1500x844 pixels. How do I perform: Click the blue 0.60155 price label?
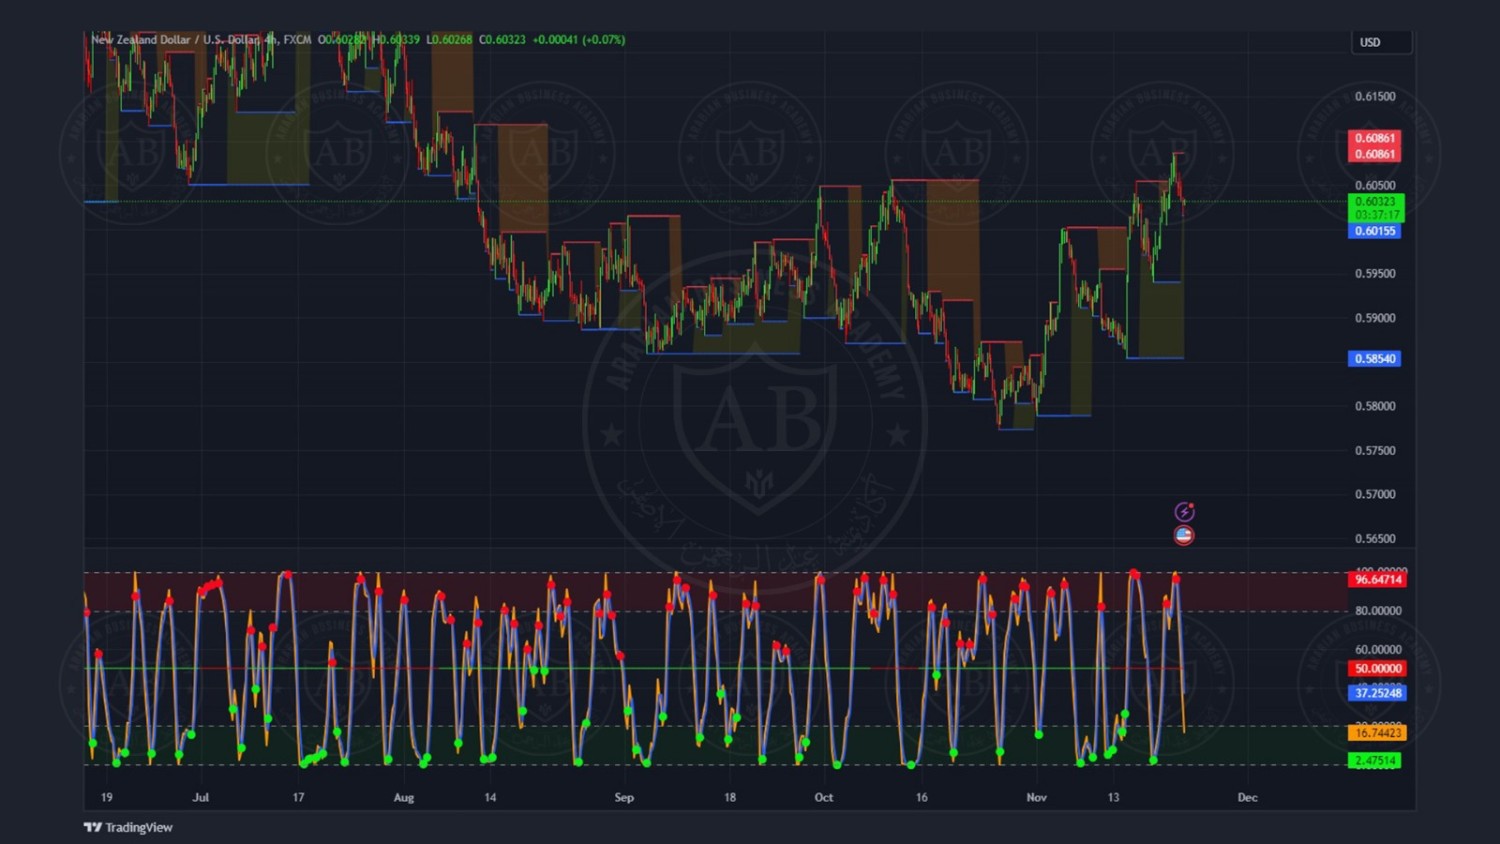click(x=1374, y=231)
